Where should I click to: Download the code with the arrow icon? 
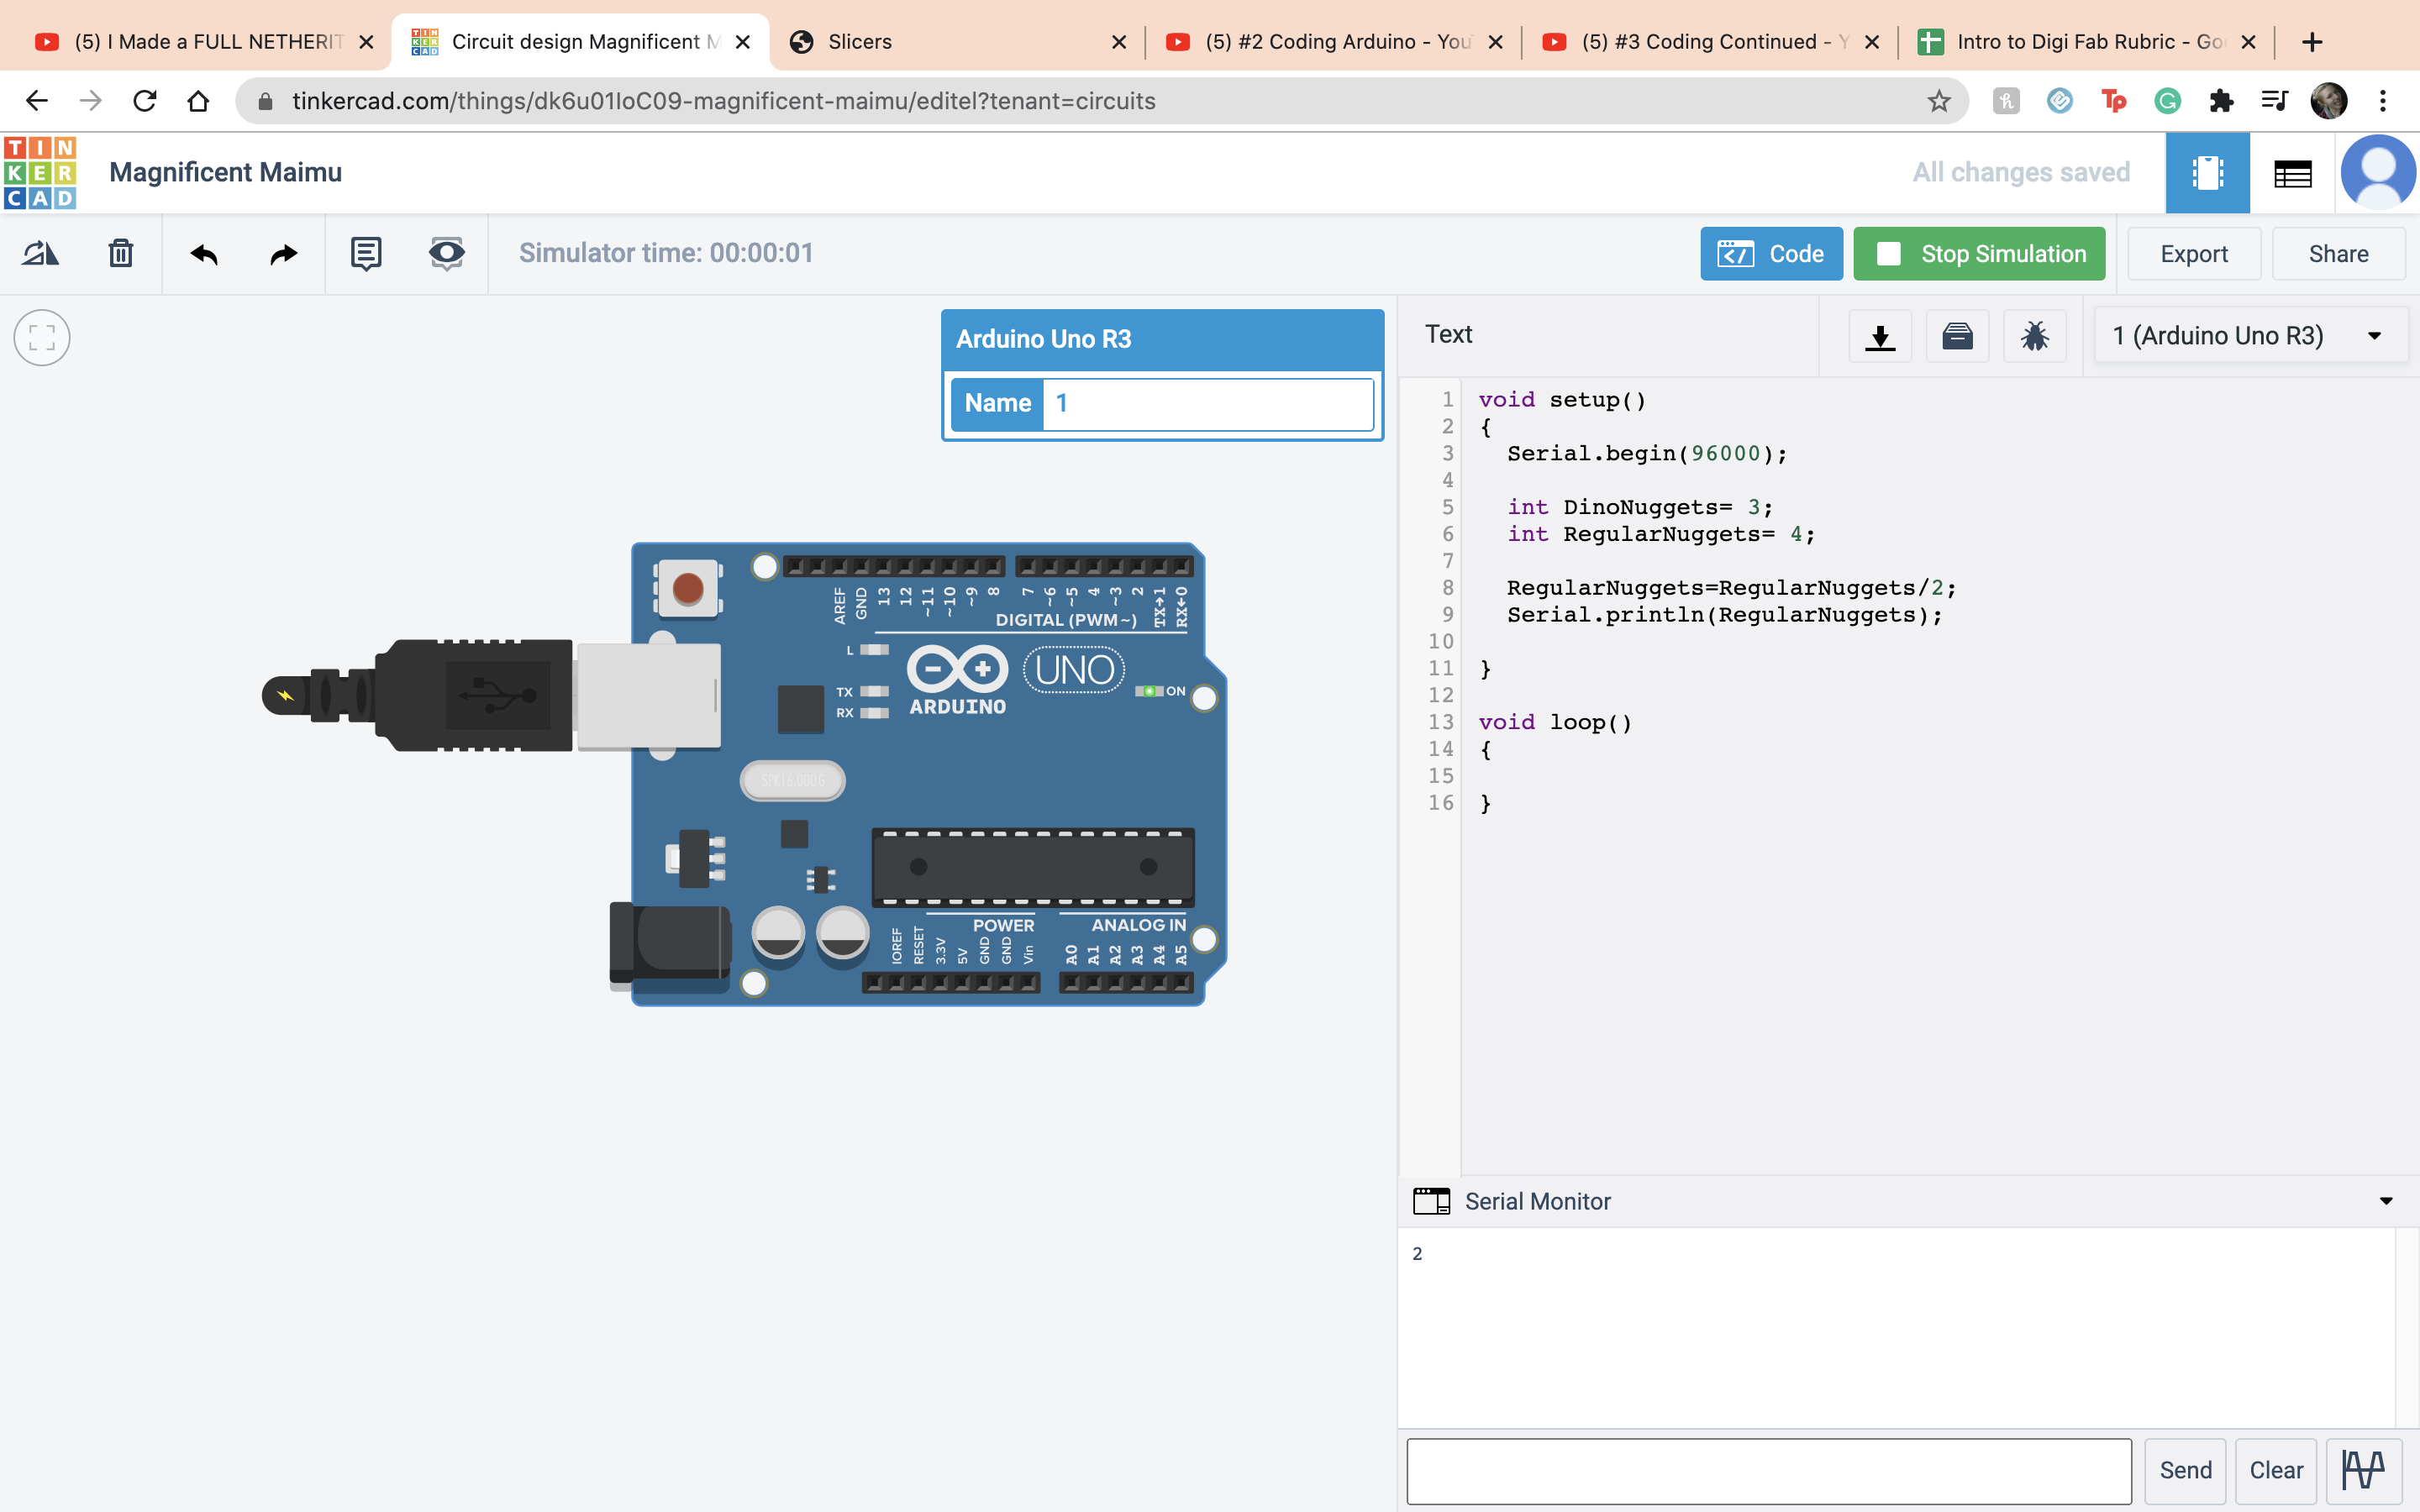pos(1880,336)
